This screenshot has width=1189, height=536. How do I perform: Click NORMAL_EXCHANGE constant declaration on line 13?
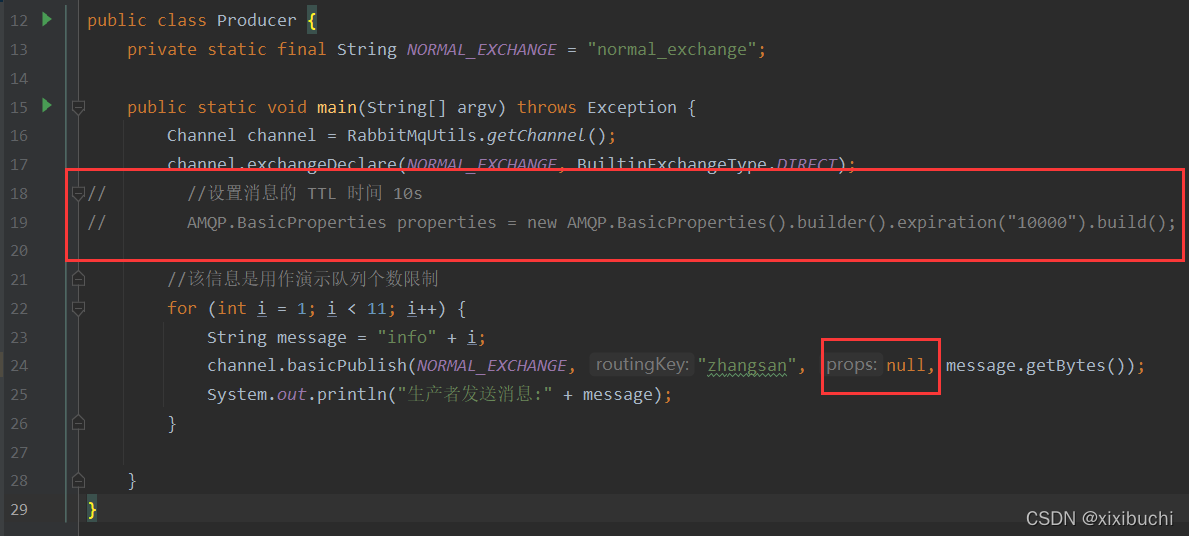[482, 50]
